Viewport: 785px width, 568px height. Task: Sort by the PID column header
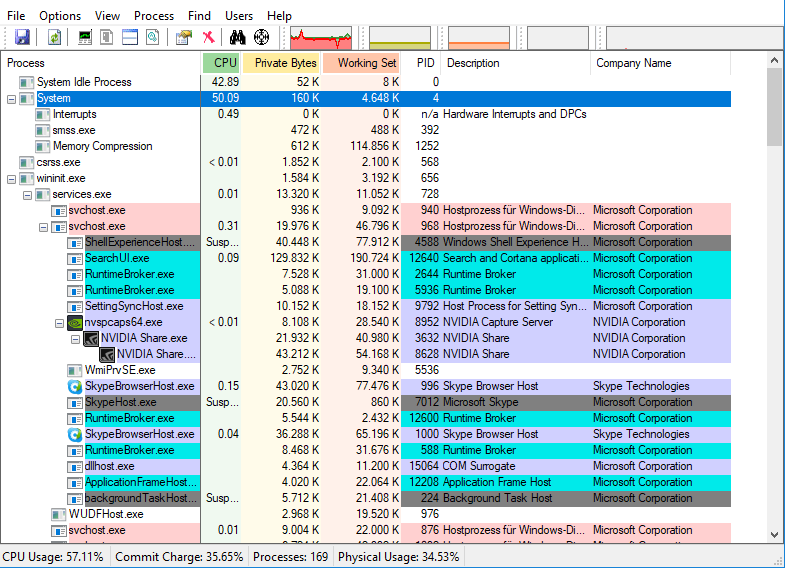pos(421,63)
